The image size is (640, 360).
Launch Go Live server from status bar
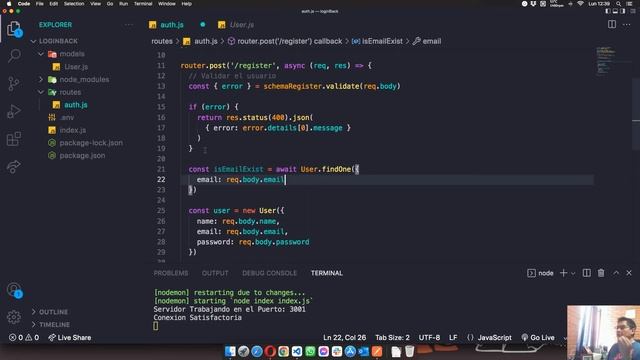coord(538,338)
